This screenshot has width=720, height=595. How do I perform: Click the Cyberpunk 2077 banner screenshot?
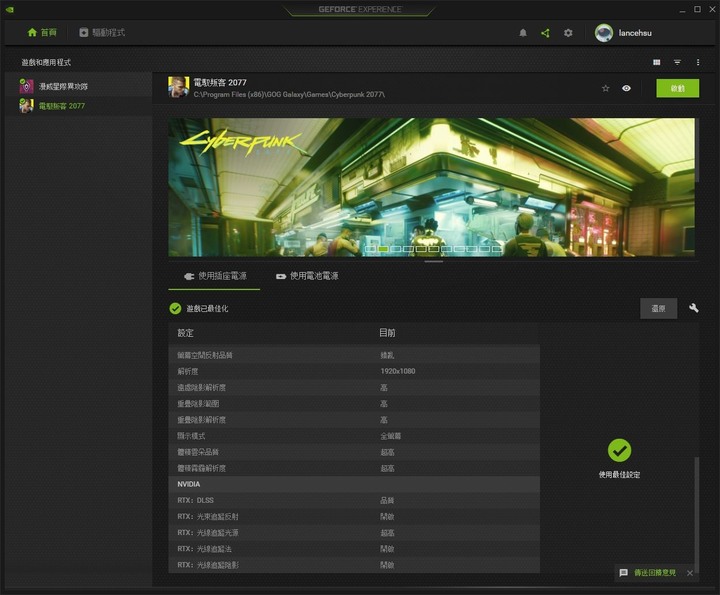point(431,187)
